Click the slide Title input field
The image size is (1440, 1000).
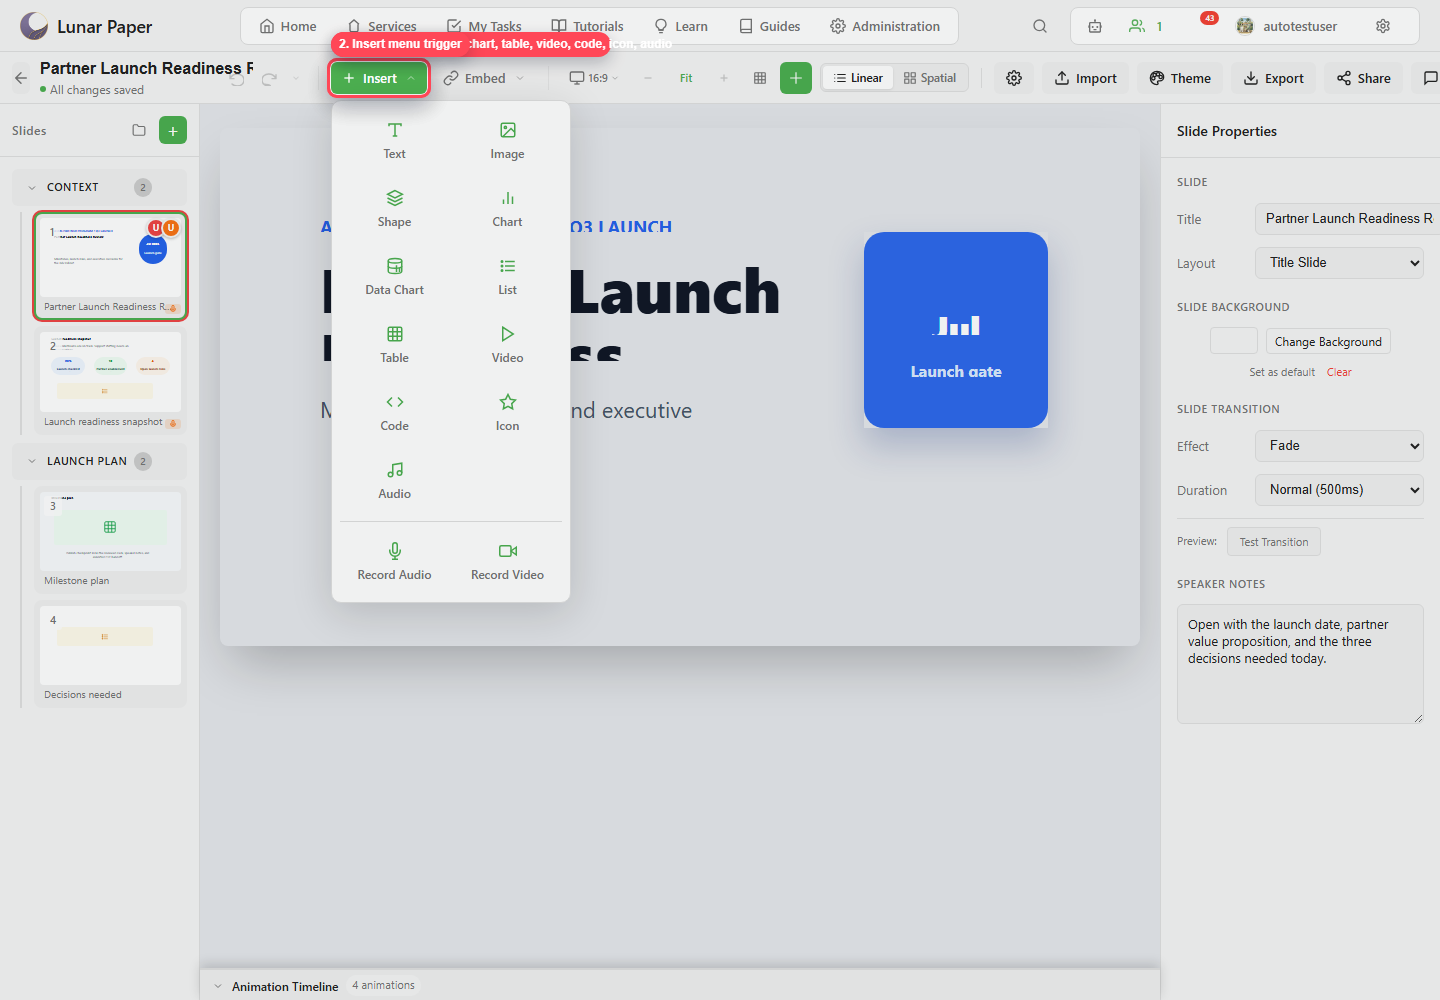click(1347, 219)
